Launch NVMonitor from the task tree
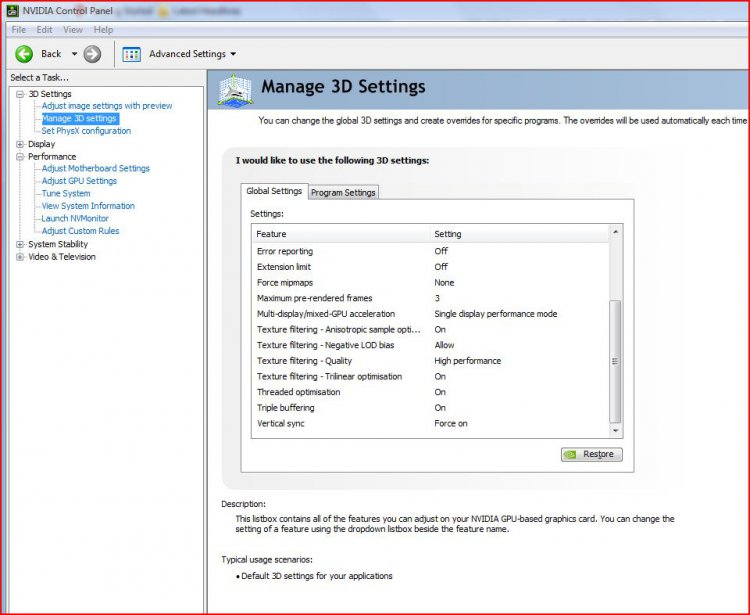 pyautogui.click(x=75, y=218)
